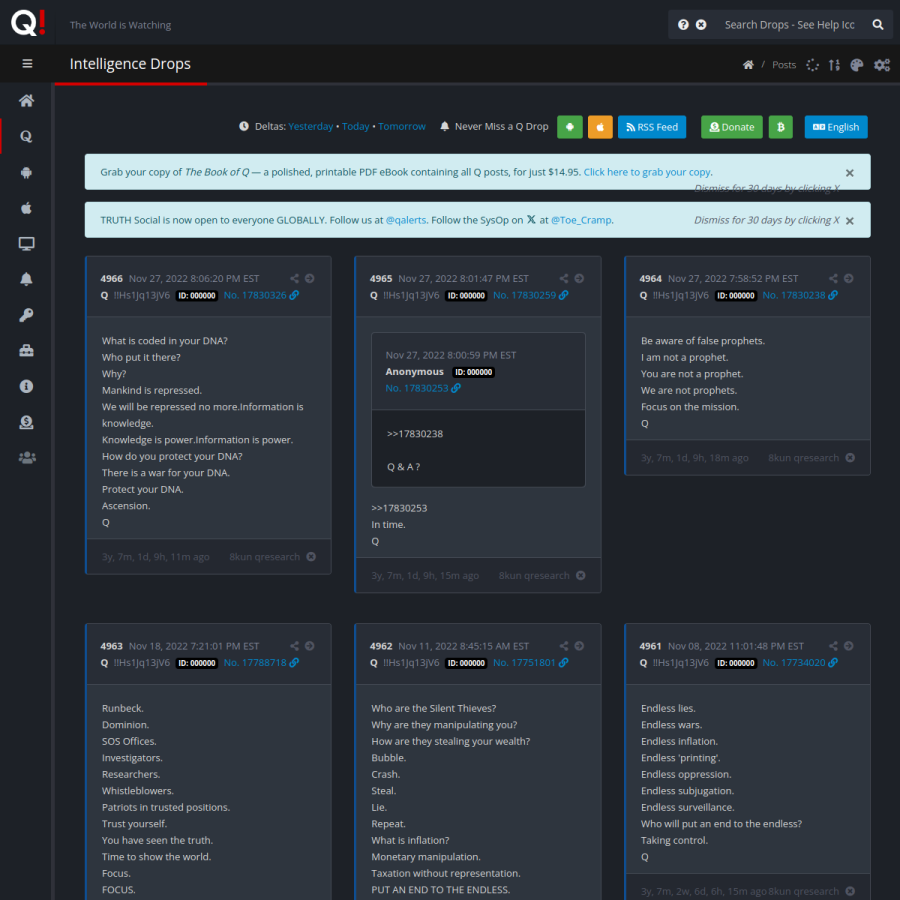Open the sidebar bell alerts icon
This screenshot has width=900, height=900.
tap(26, 280)
